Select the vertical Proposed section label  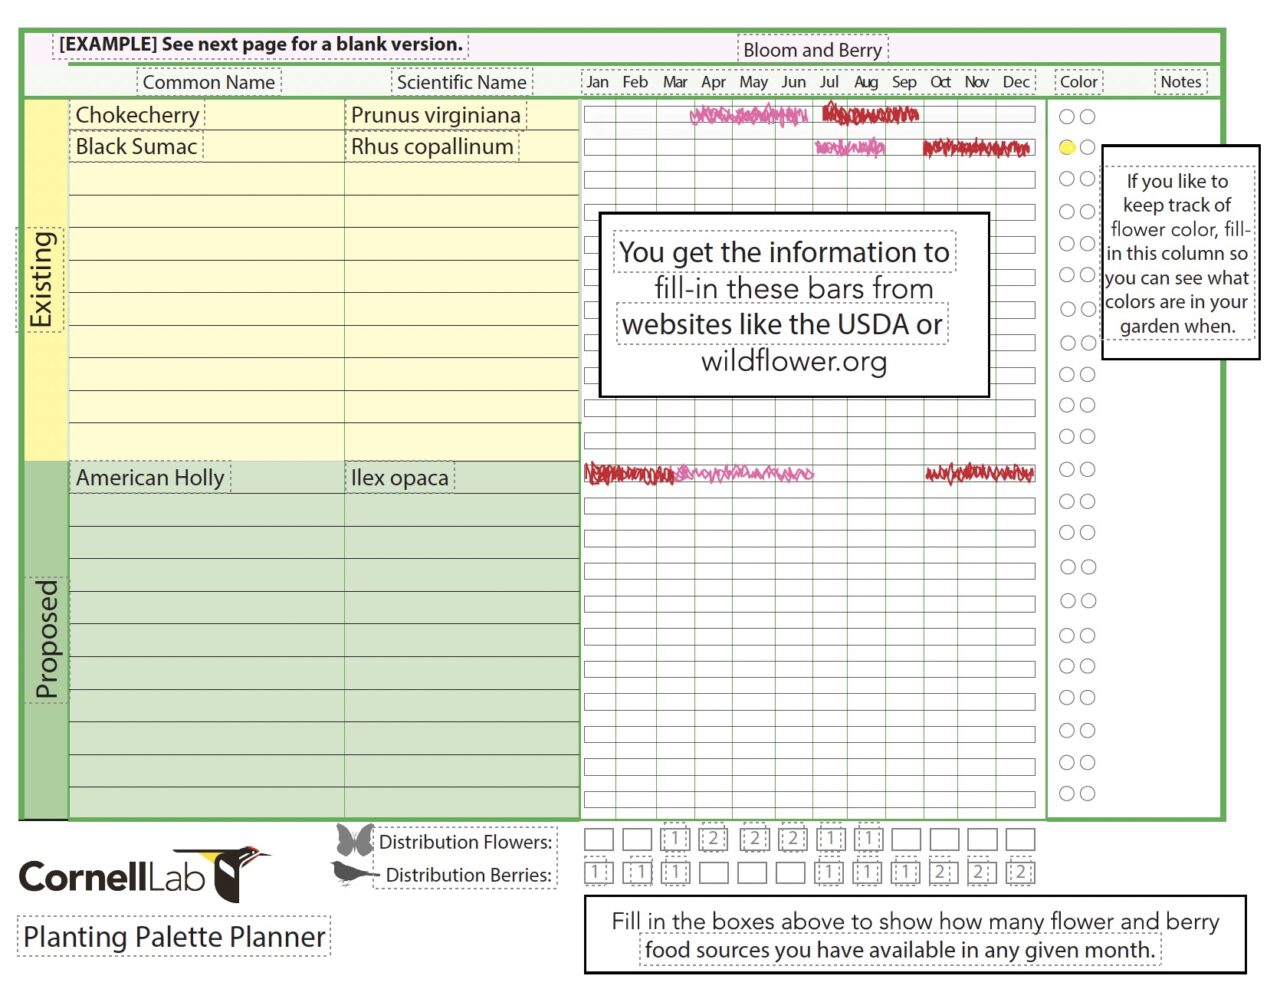coord(46,640)
